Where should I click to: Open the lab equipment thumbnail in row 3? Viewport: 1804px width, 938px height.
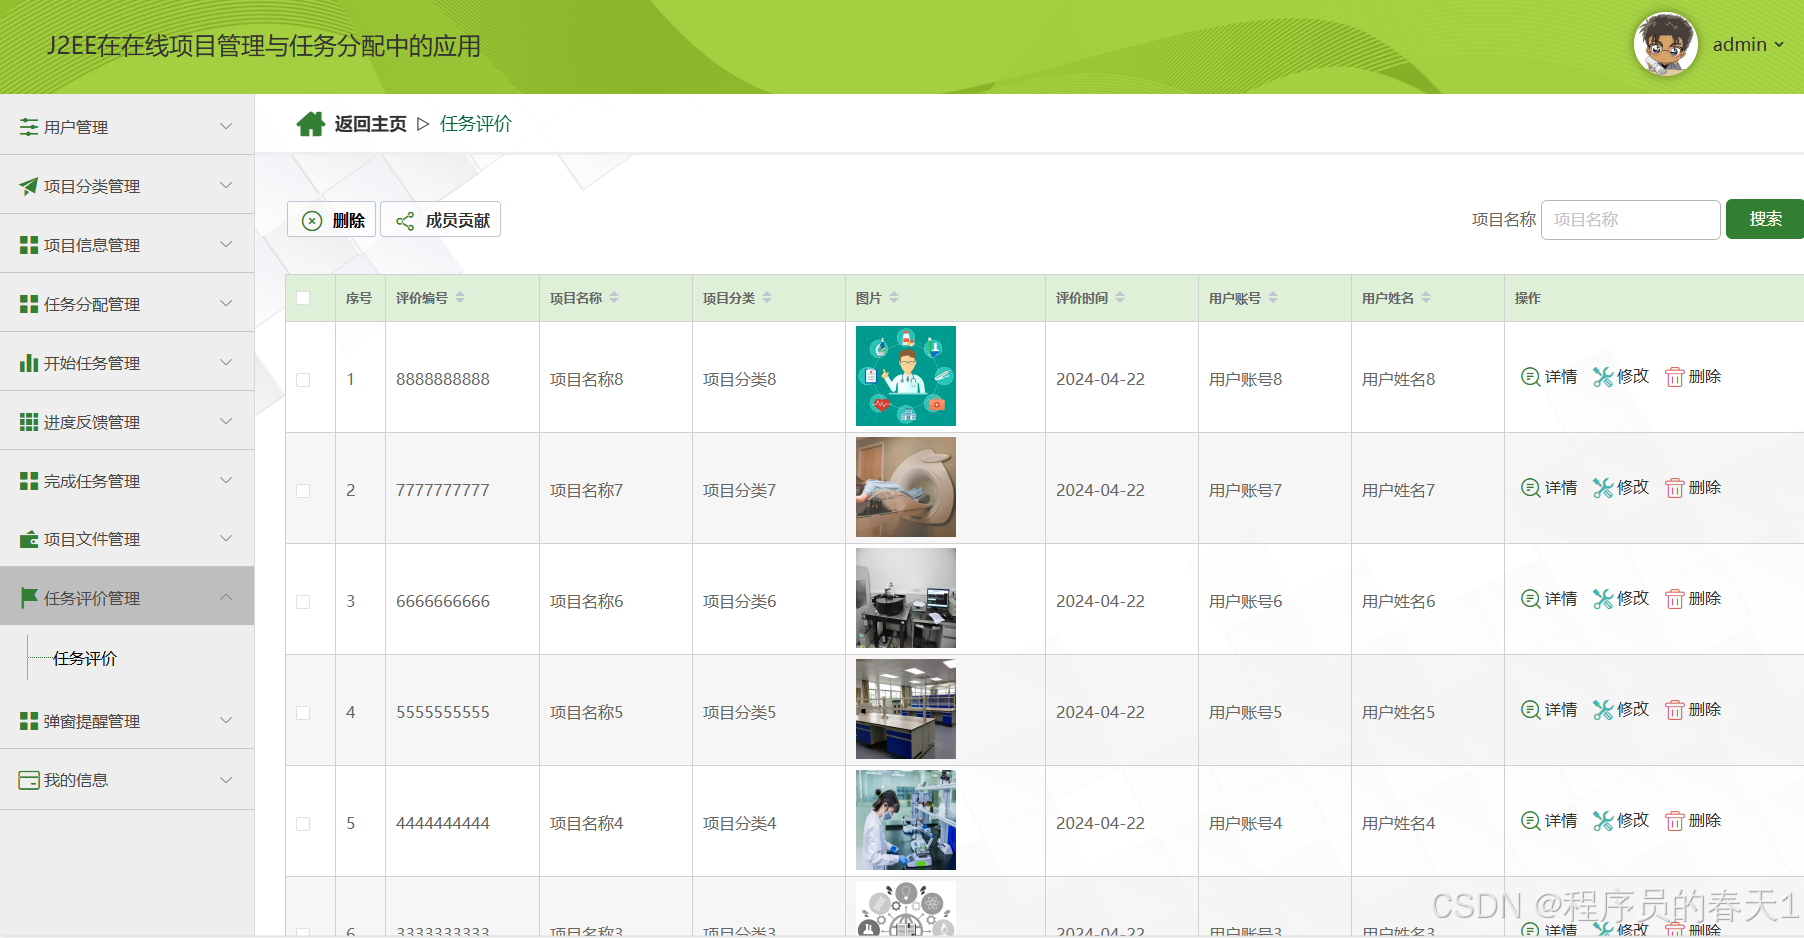[x=906, y=598]
